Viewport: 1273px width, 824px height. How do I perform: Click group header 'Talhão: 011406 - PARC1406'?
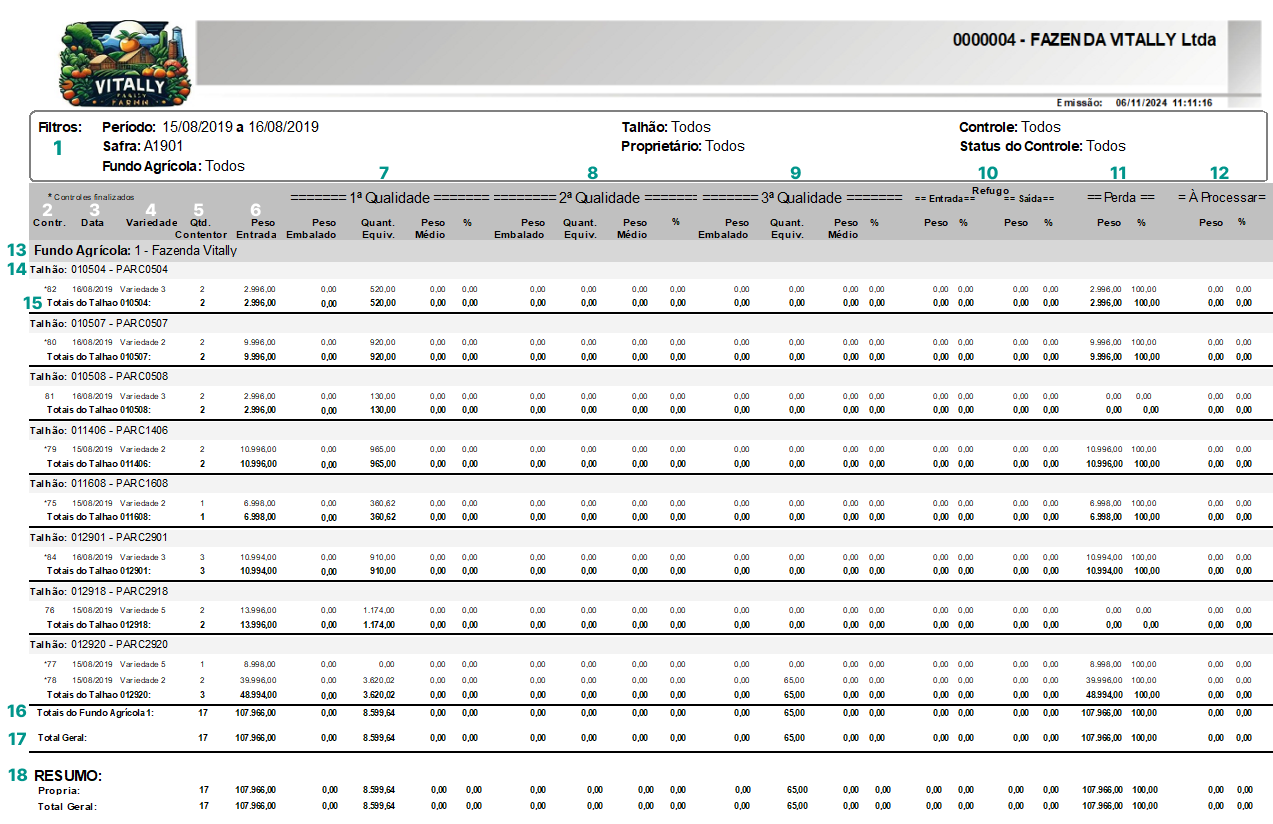[x=99, y=431]
